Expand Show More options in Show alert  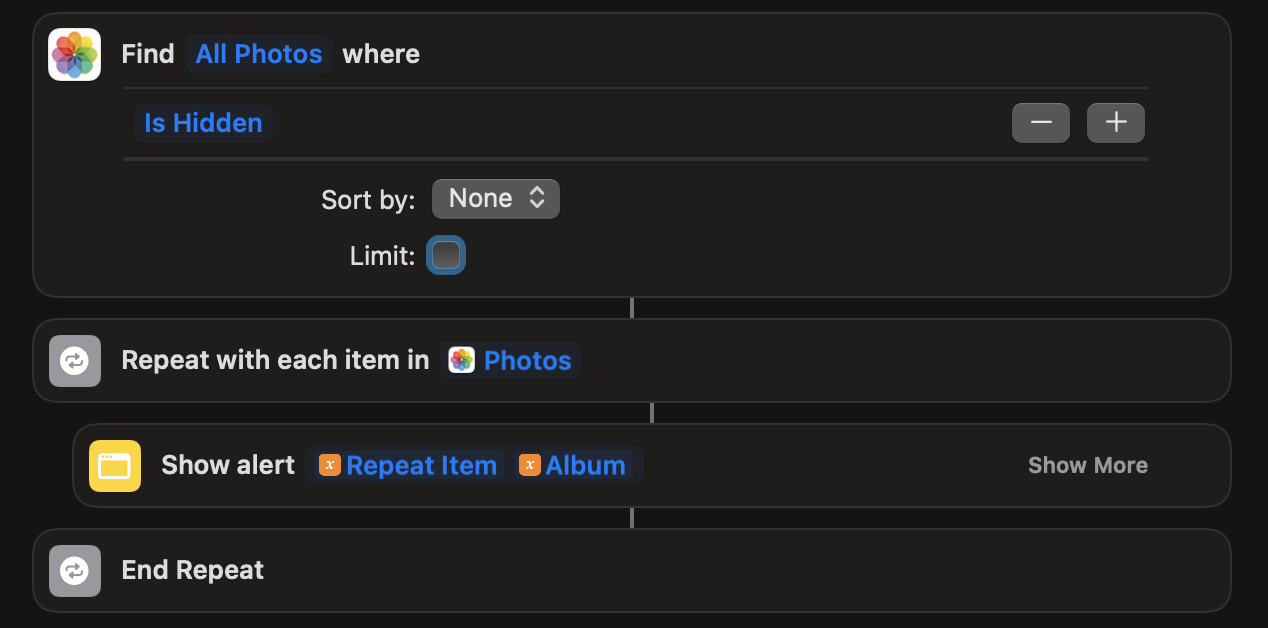(1088, 466)
